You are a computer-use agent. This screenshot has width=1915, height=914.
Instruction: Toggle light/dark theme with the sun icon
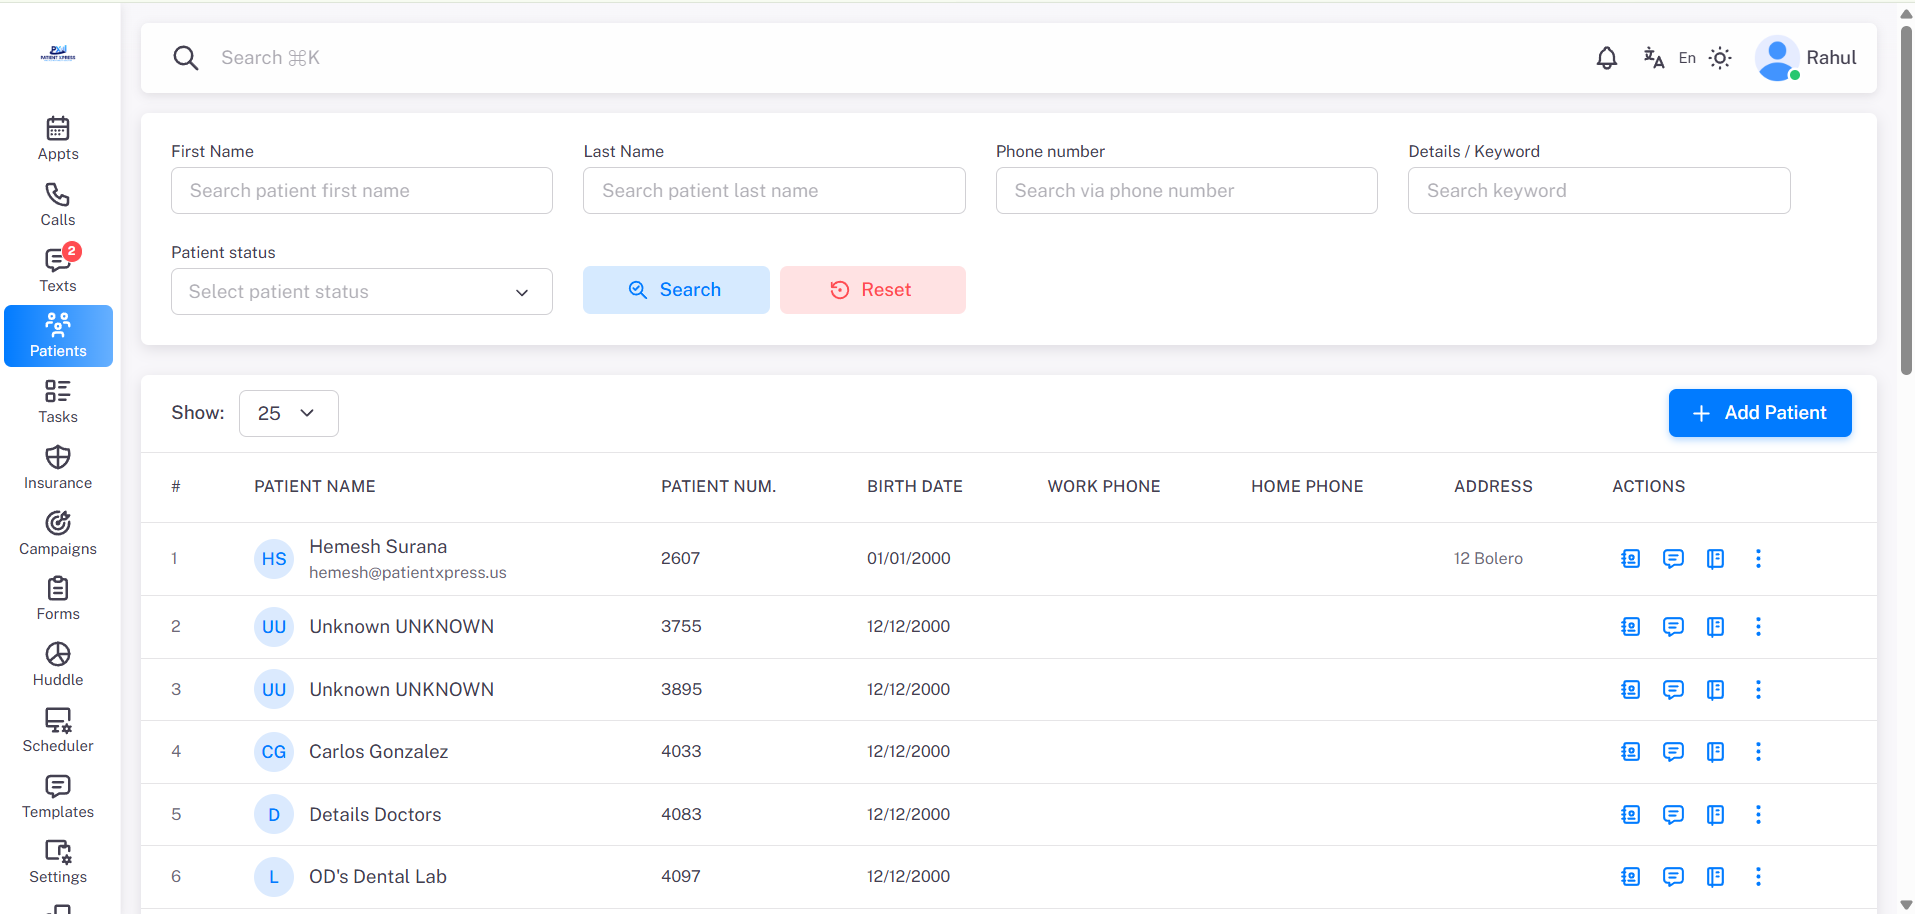[1720, 57]
